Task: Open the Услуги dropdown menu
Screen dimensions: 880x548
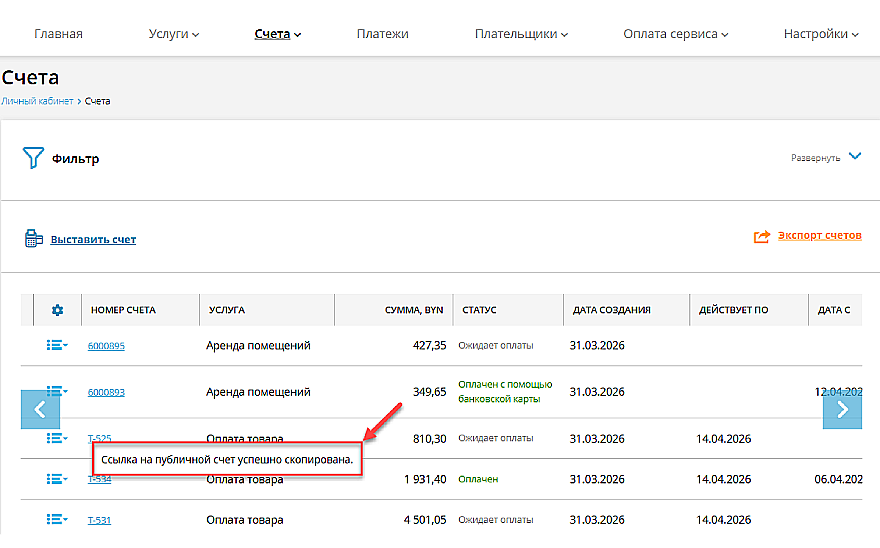Action: tap(174, 34)
